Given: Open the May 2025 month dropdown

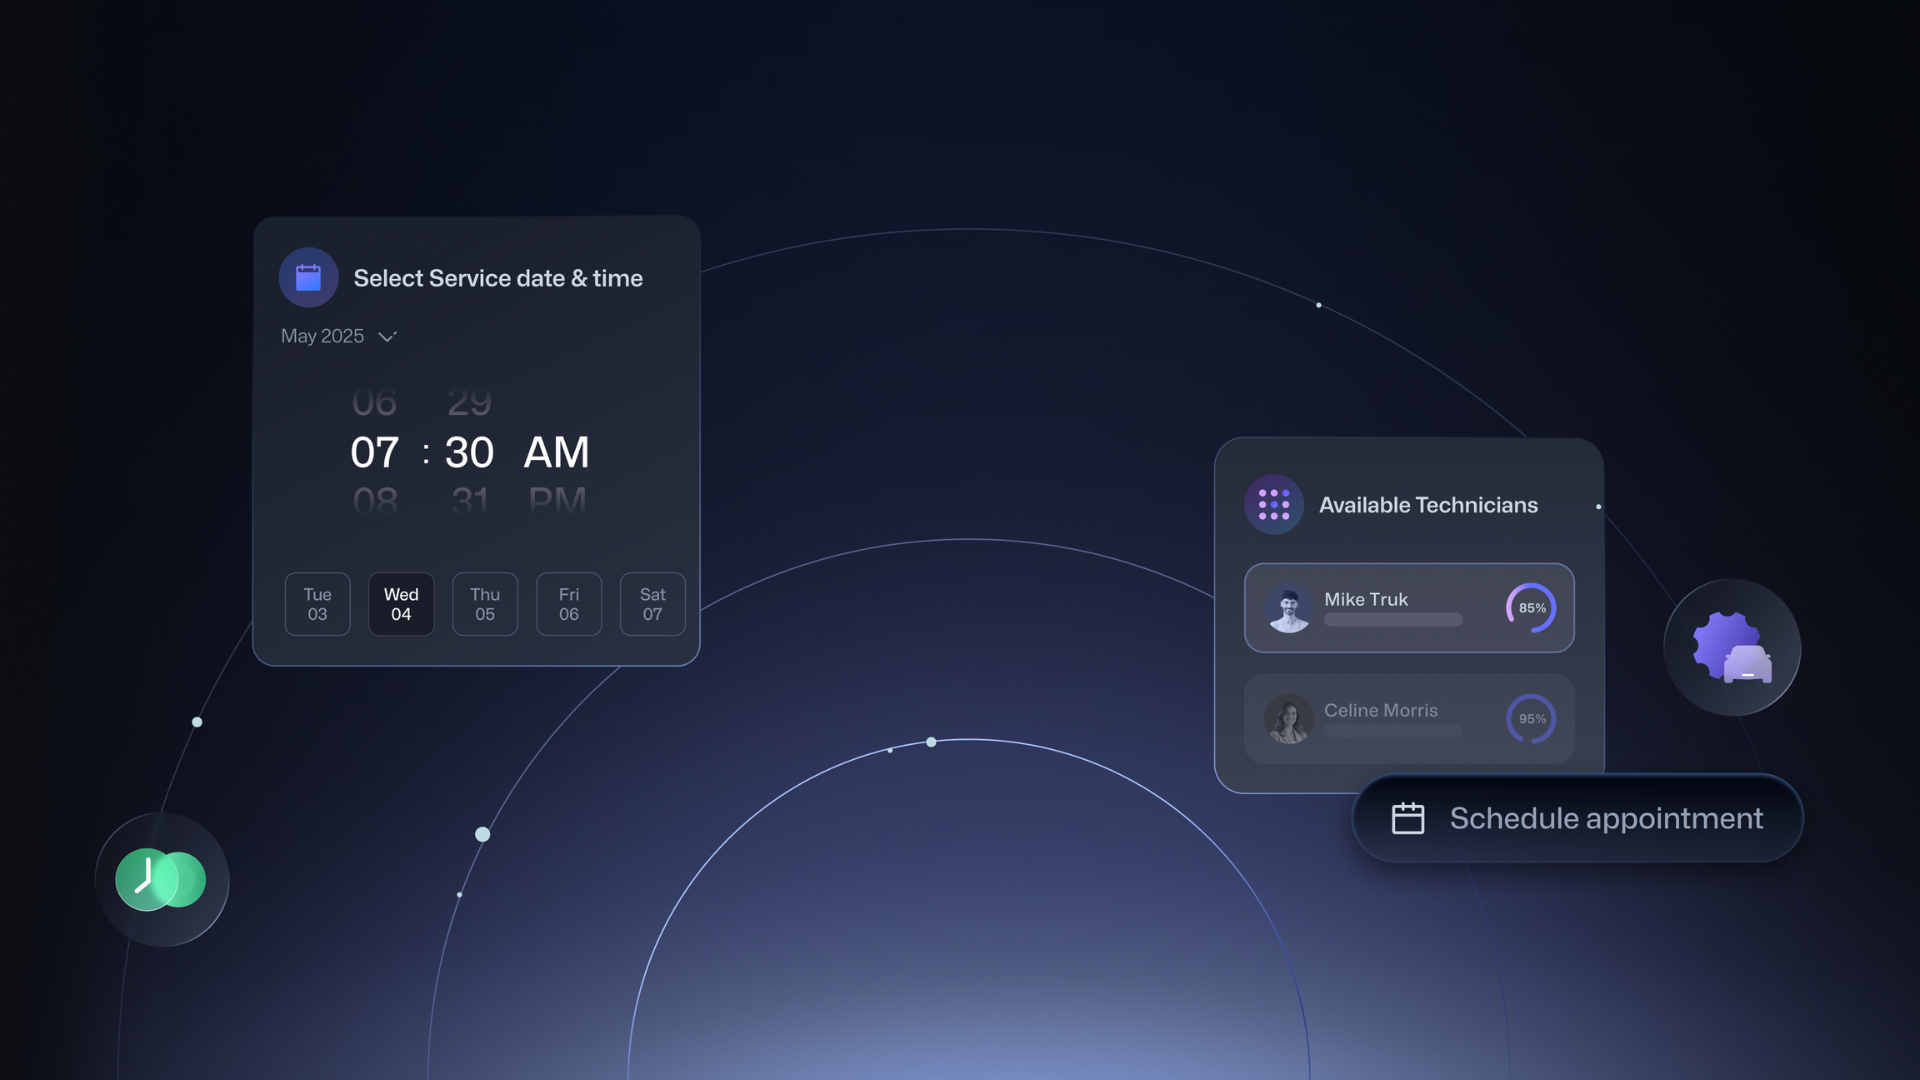Looking at the screenshot, I should (339, 336).
